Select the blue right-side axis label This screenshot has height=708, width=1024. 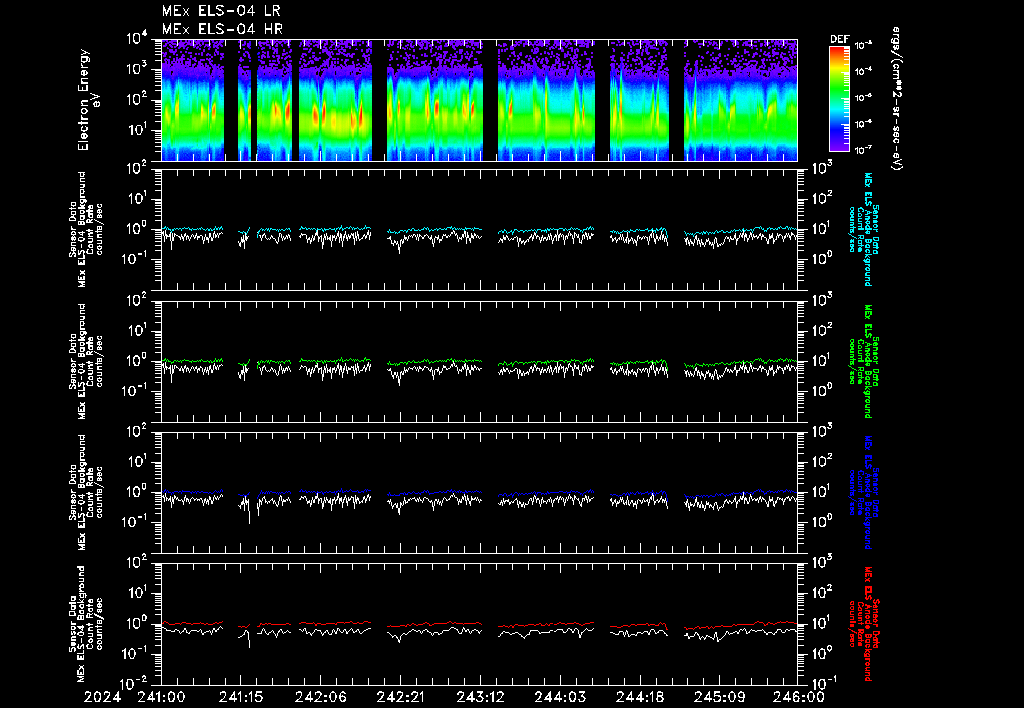(x=863, y=492)
